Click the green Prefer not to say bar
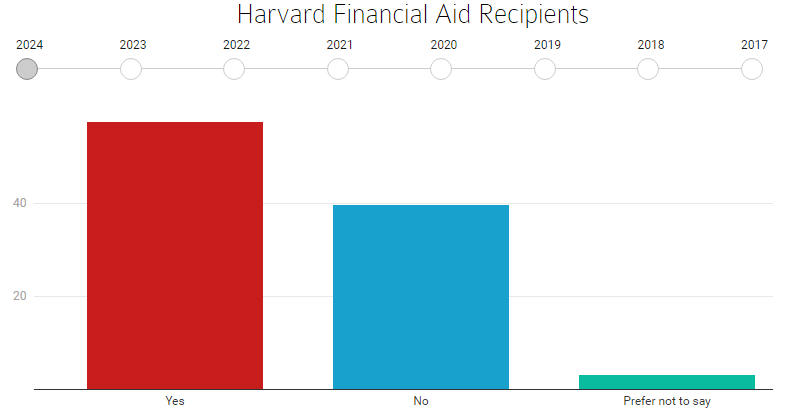 (x=667, y=382)
